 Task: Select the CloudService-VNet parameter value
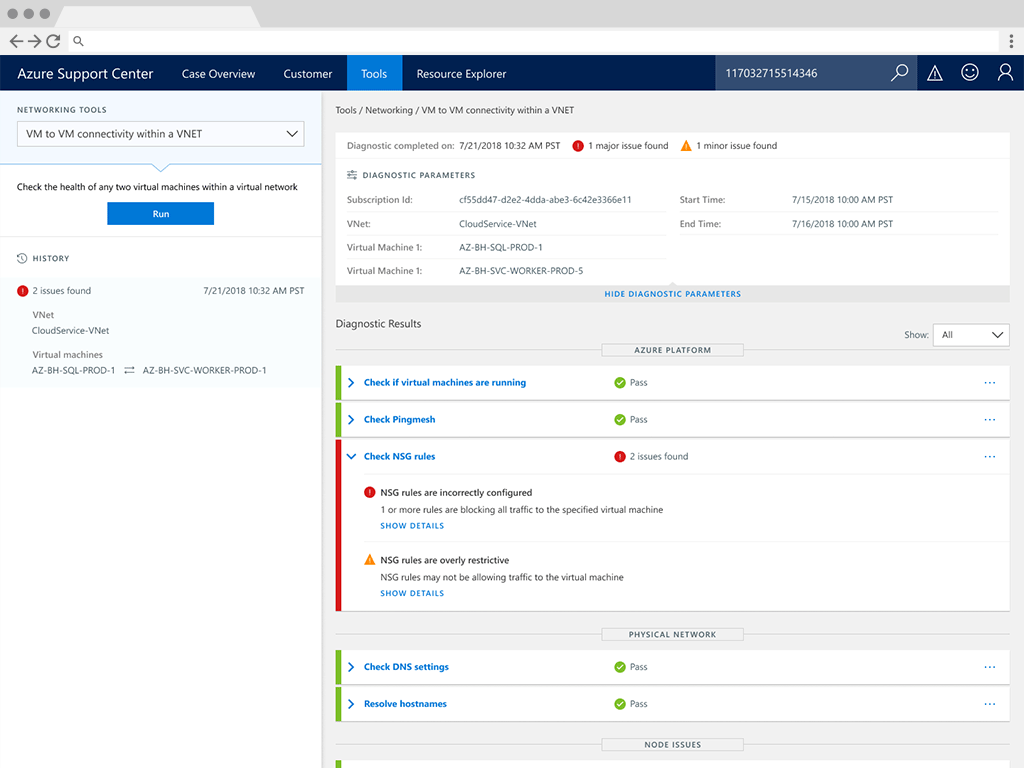498,224
